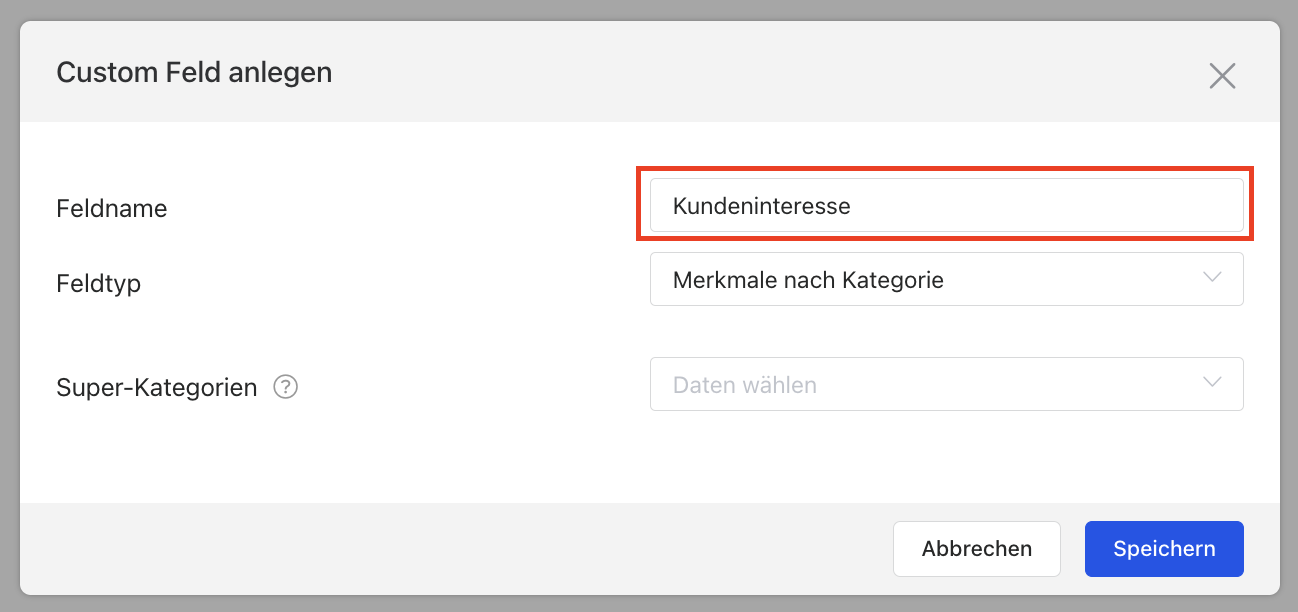Select the Merkmale nach Kategorie value
1298x612 pixels.
808,280
